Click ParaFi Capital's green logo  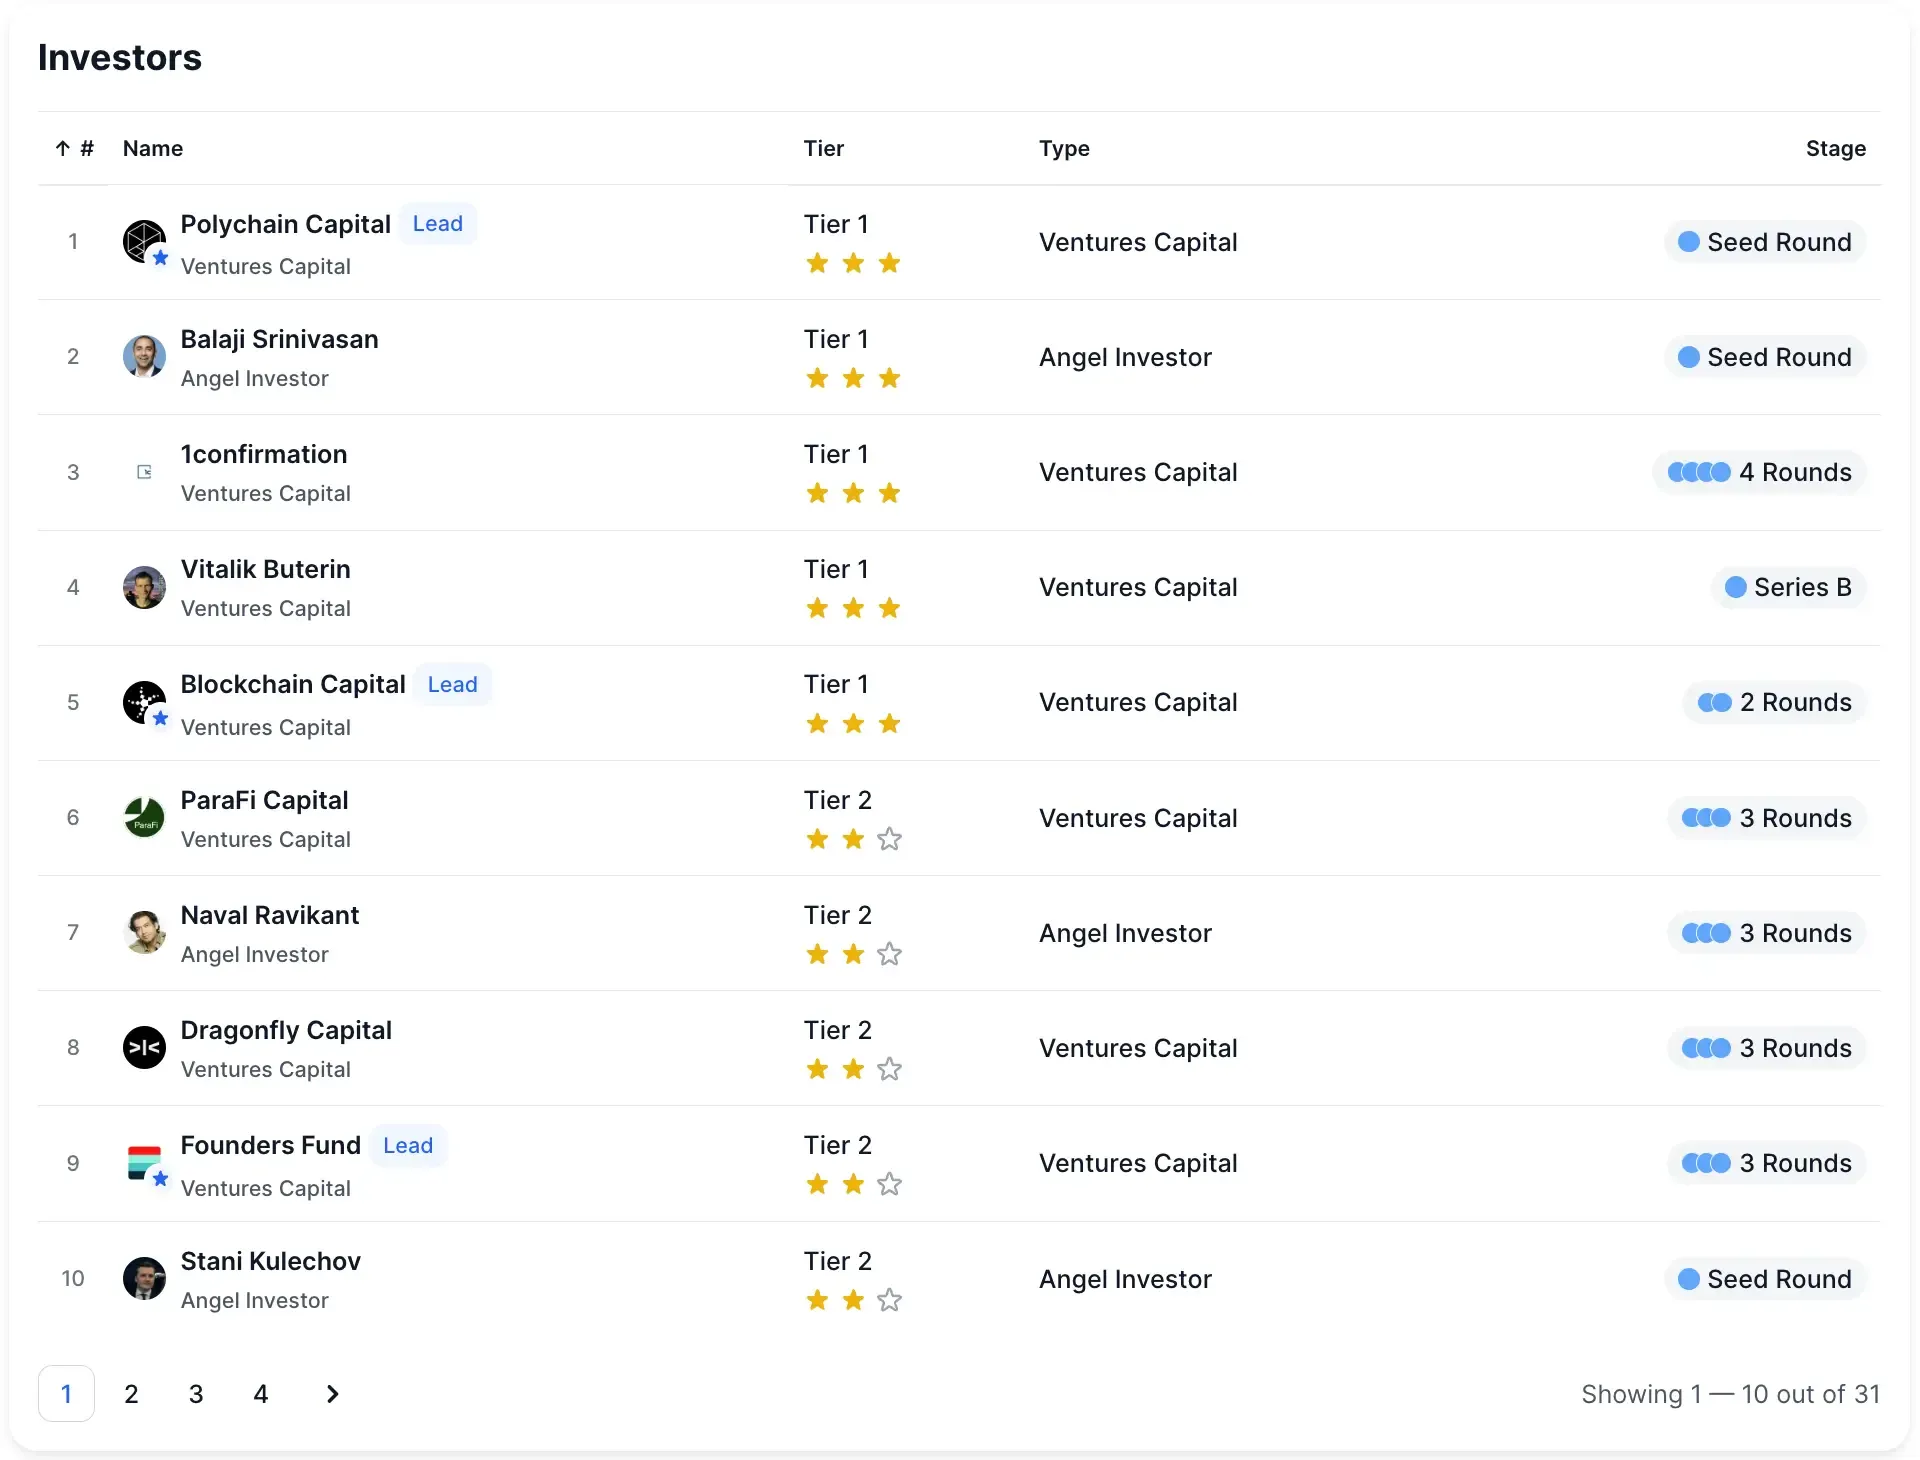(x=144, y=817)
